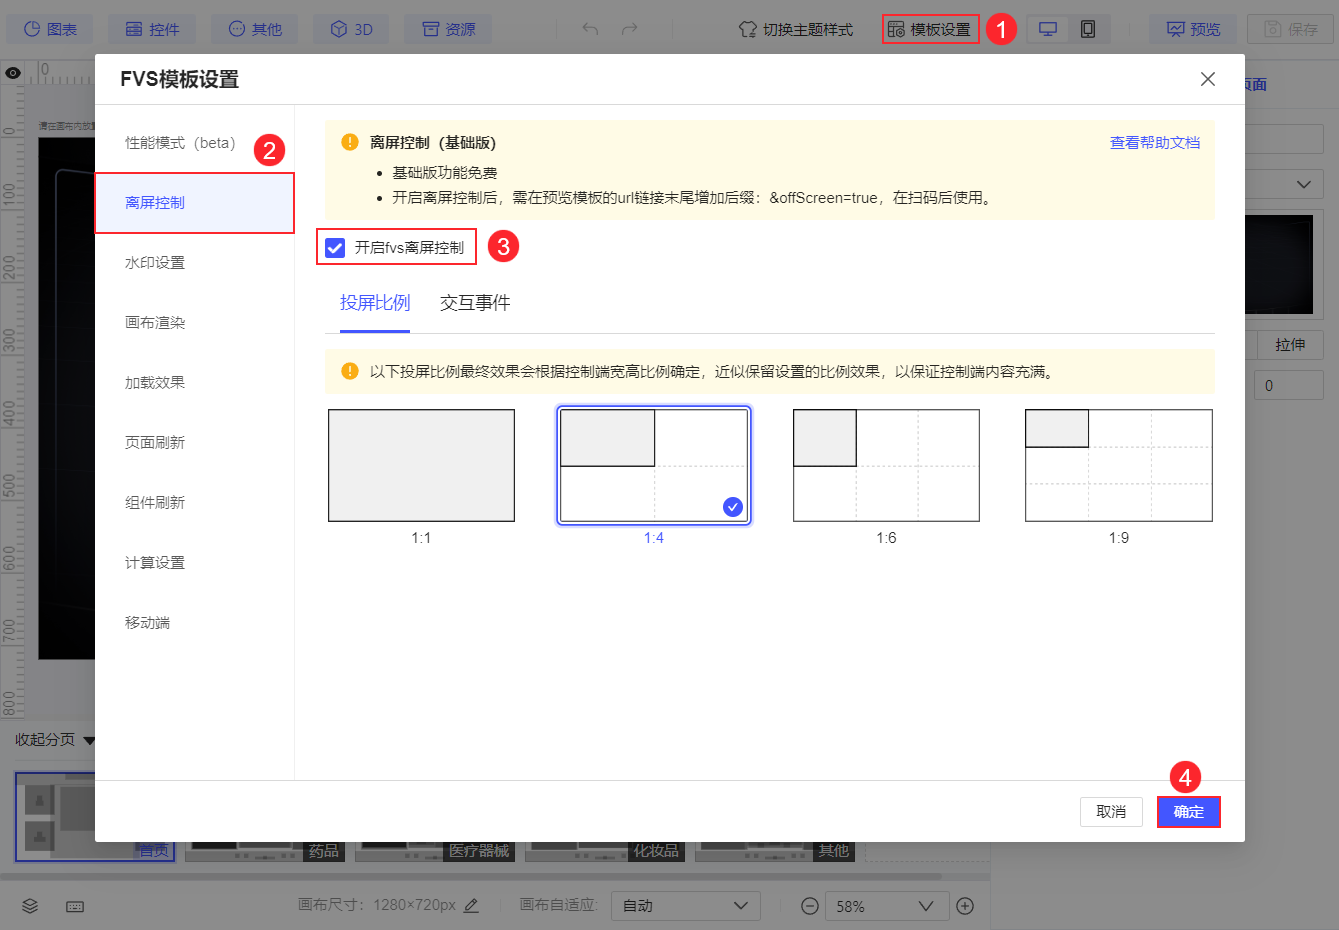Open the 资源 resources toolbar menu
1339x930 pixels.
tap(448, 29)
